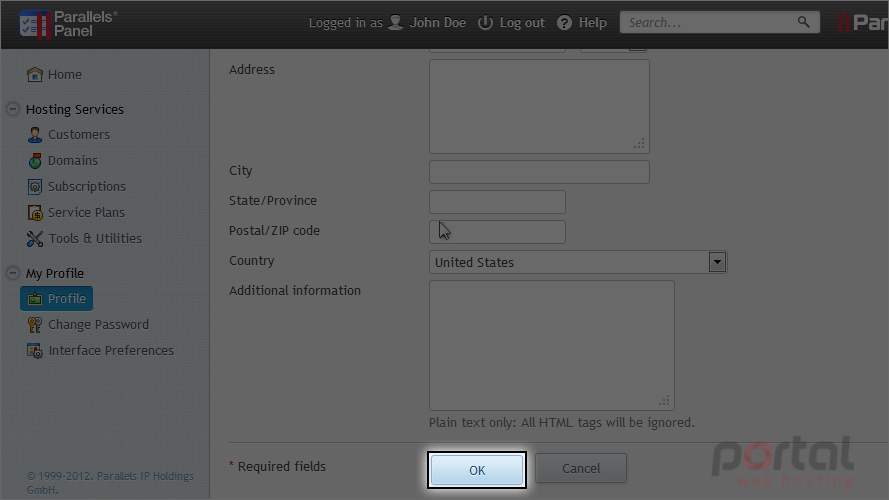Click the Additional information resize grip
The image size is (889, 500).
pyautogui.click(x=664, y=401)
